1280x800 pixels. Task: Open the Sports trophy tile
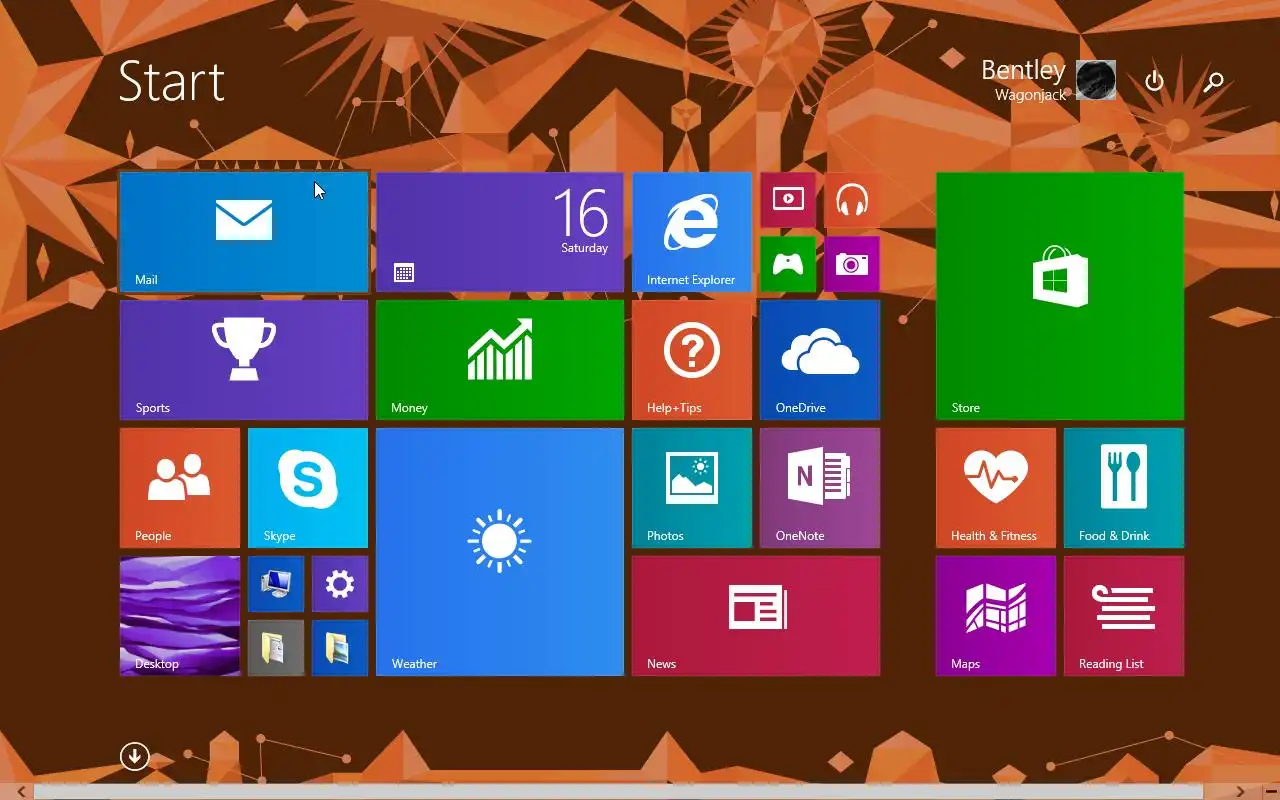(x=244, y=360)
